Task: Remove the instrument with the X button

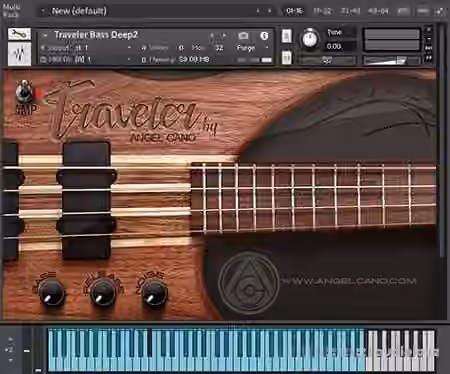Action: pyautogui.click(x=429, y=30)
